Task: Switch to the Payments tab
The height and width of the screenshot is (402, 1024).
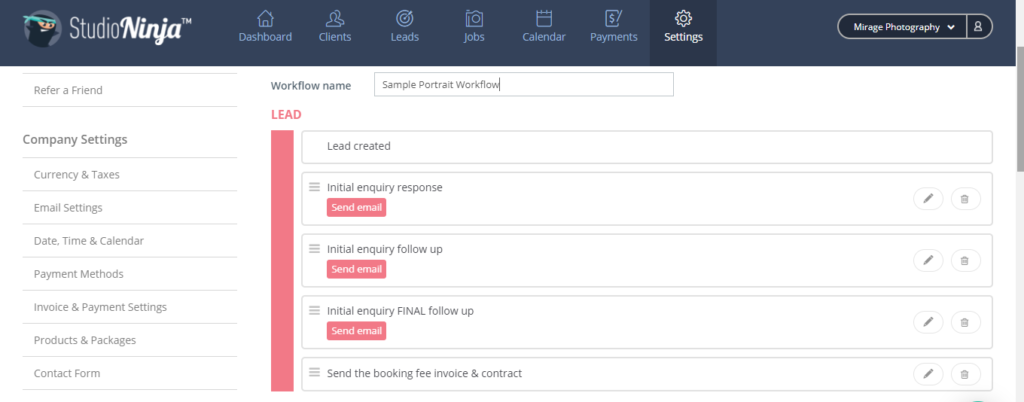Action: coord(613,27)
